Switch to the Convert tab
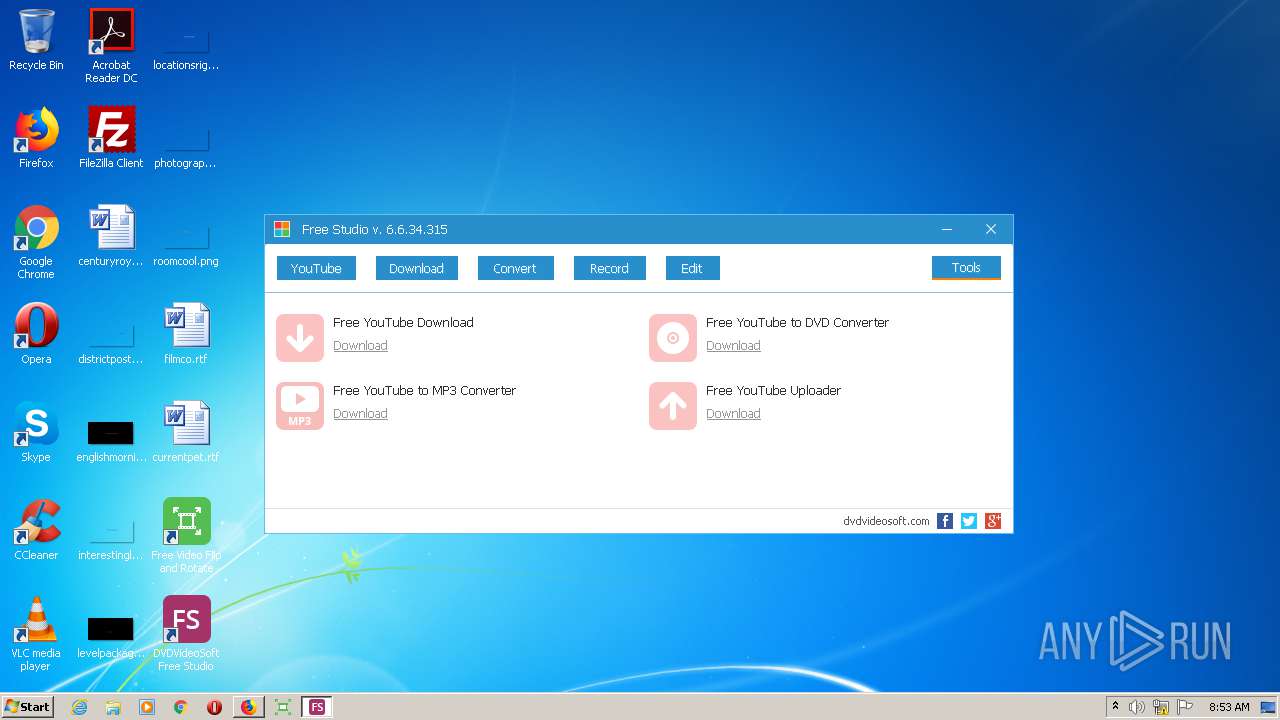 point(515,268)
